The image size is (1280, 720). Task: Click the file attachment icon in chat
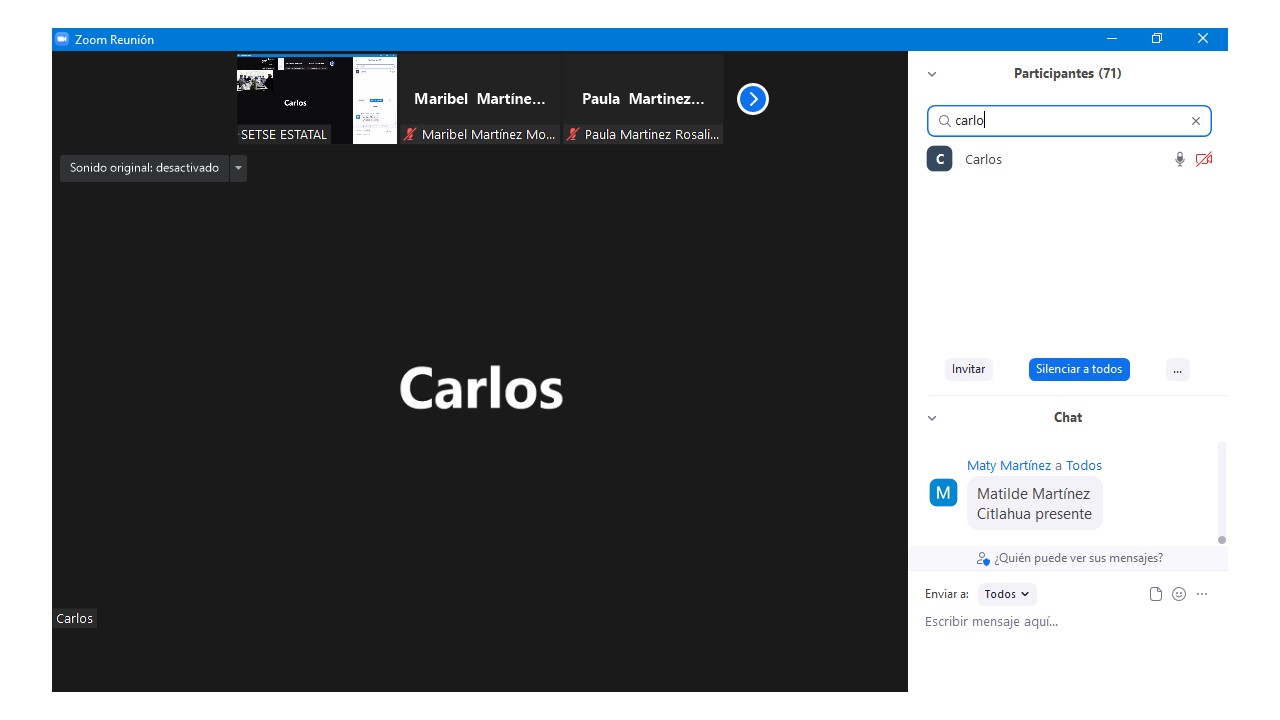(1156, 594)
